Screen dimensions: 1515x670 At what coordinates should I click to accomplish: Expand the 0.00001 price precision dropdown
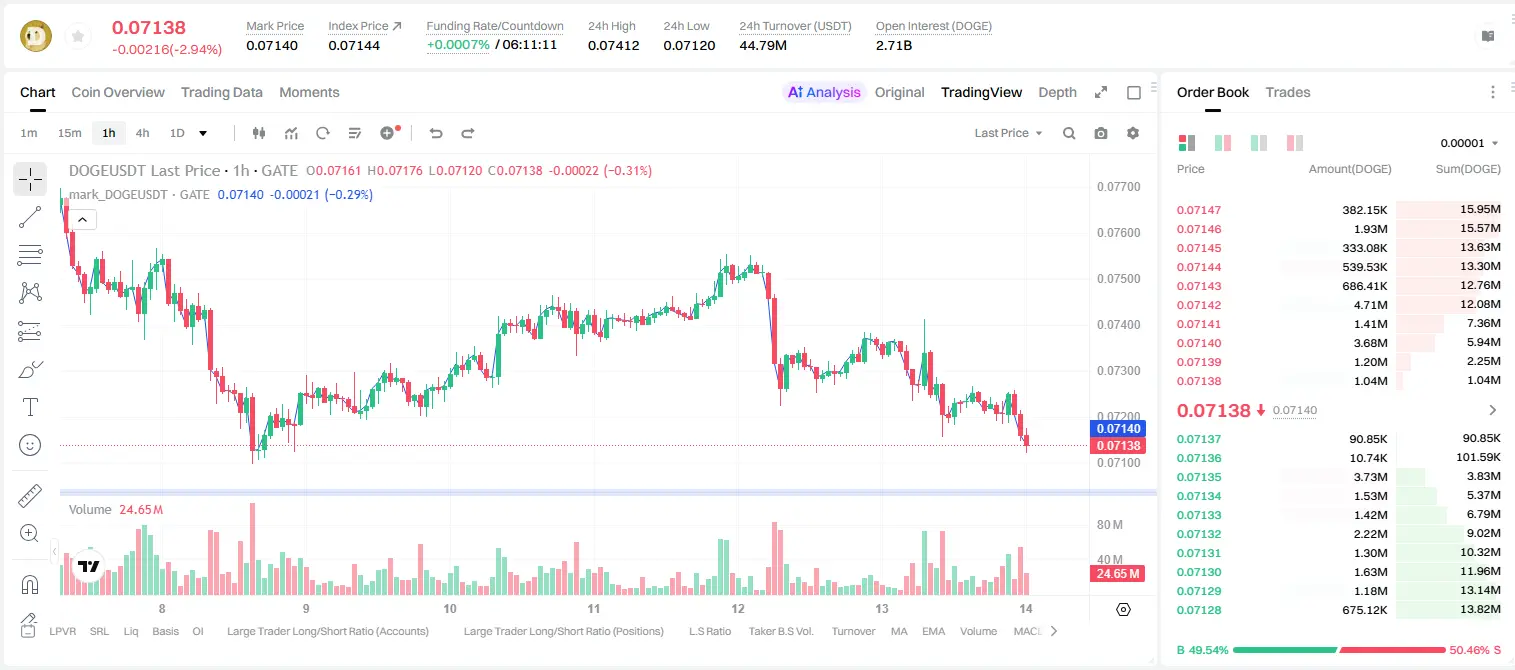tap(1469, 143)
